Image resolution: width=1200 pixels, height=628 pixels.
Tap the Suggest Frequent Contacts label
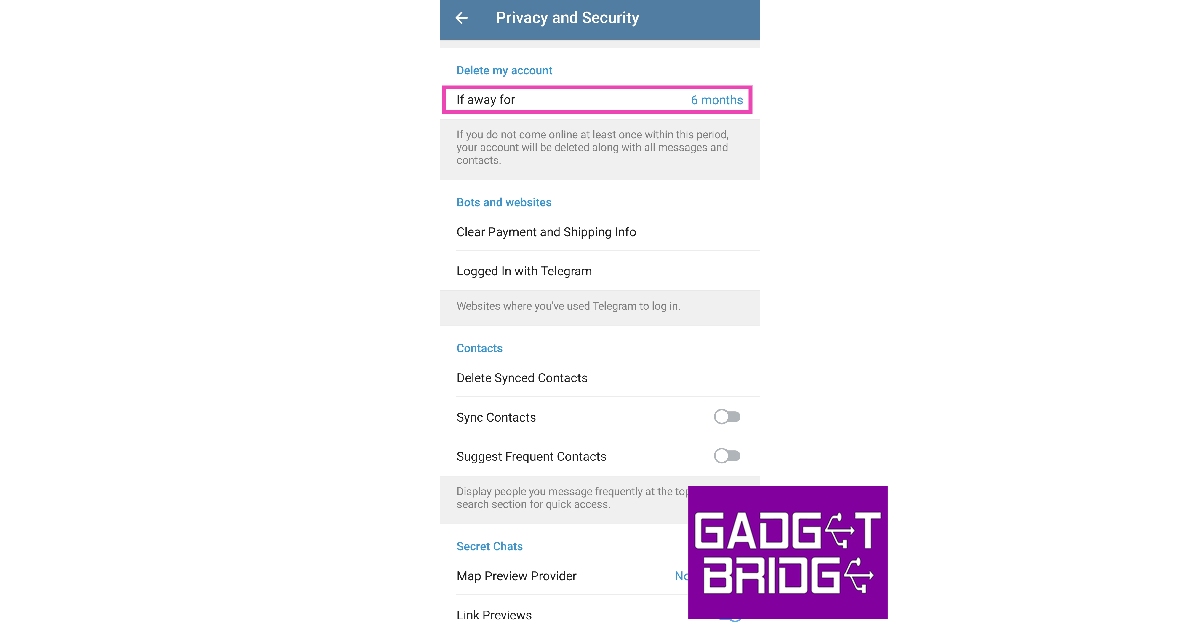click(x=531, y=457)
